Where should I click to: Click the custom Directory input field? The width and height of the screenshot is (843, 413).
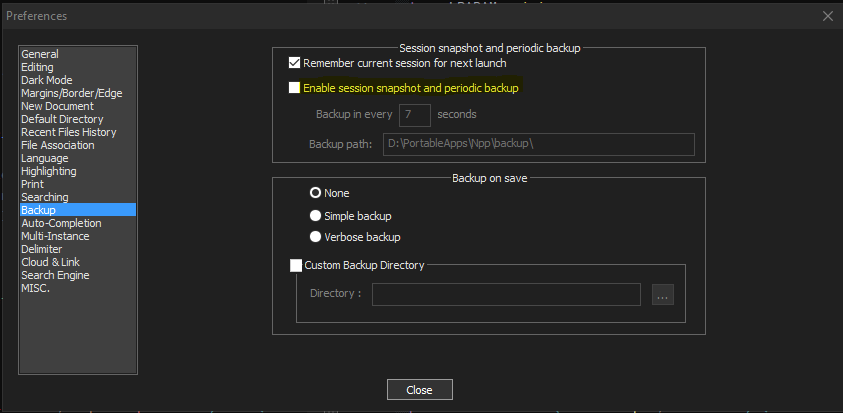click(506, 294)
